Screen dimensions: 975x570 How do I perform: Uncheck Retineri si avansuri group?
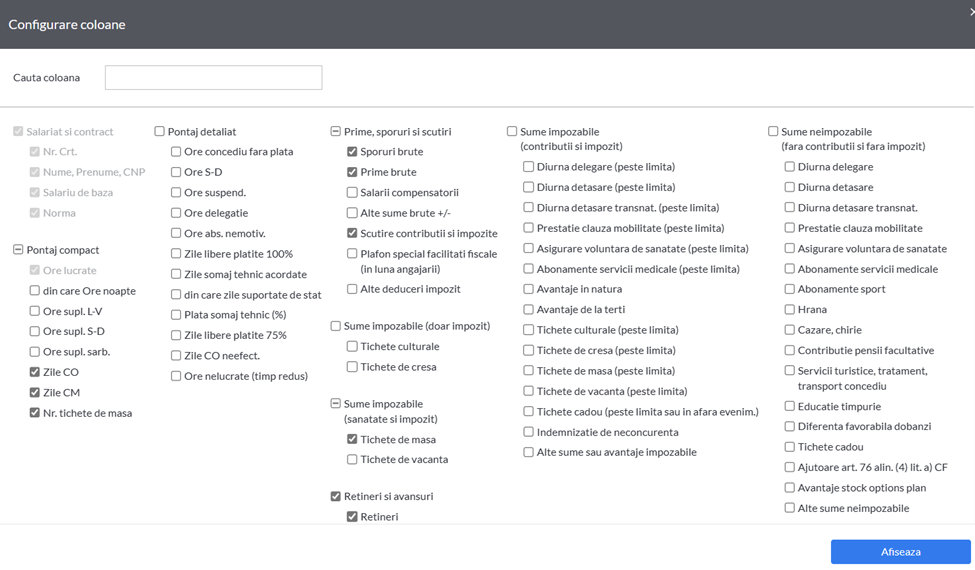pos(336,496)
